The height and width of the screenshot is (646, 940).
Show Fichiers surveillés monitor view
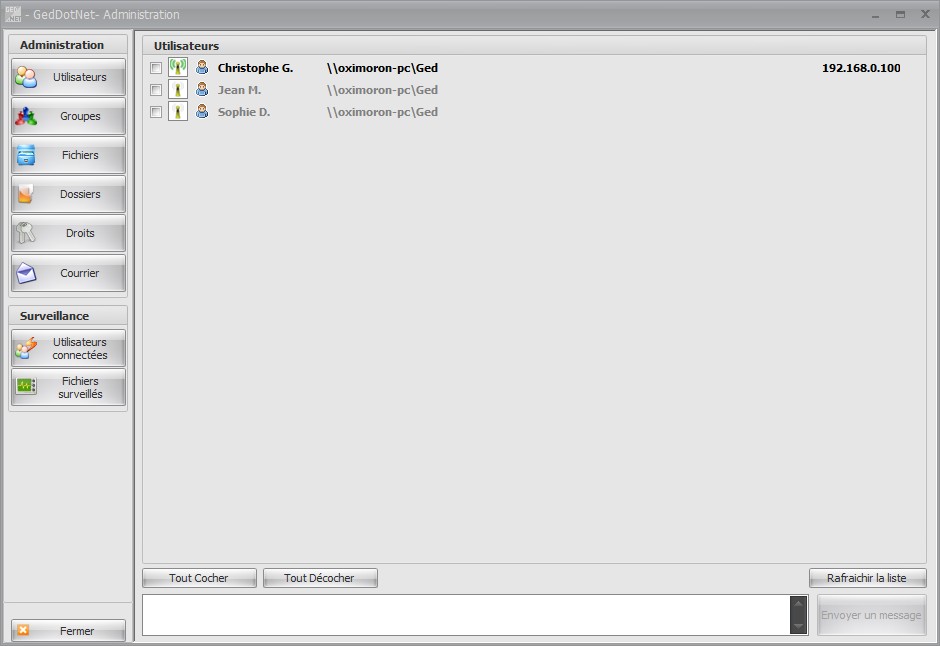68,387
